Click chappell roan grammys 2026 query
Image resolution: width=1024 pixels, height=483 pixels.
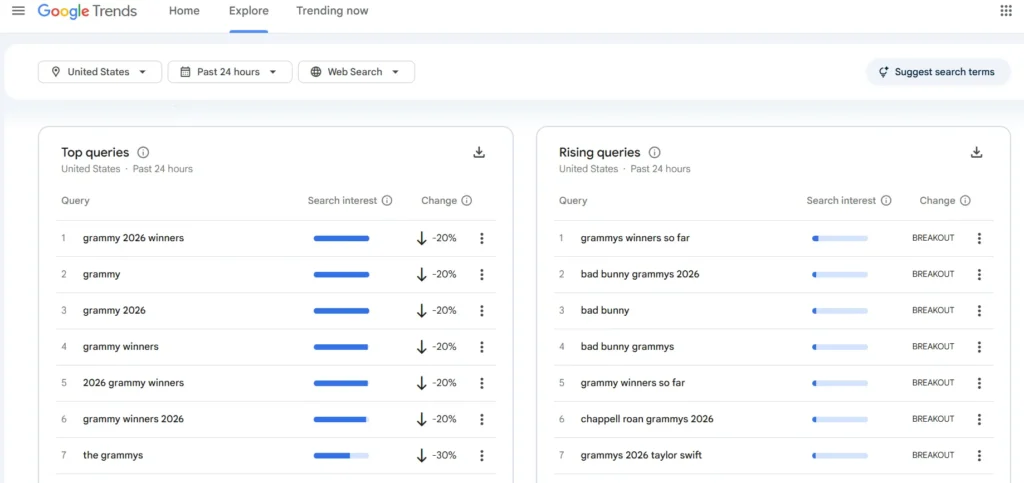point(647,419)
